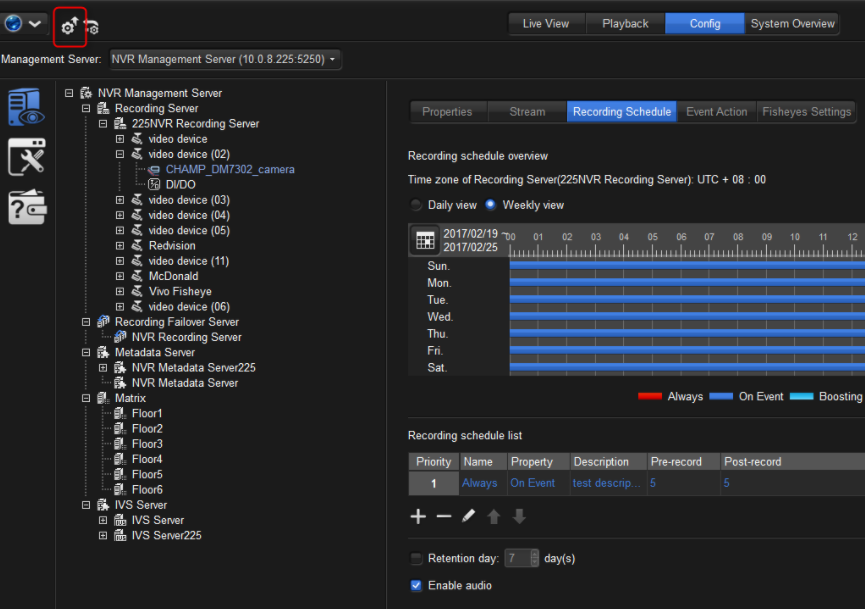
Task: Edit the schedule with the pencil icon
Action: click(468, 516)
